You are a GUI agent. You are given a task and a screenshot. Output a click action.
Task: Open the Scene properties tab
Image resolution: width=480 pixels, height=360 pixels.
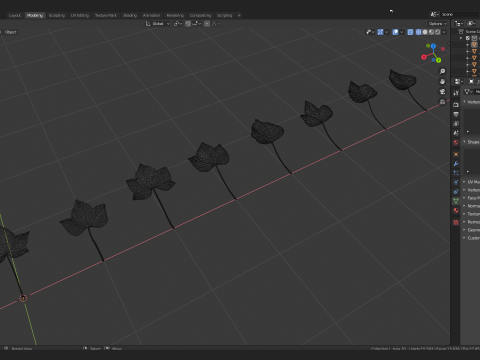click(456, 133)
